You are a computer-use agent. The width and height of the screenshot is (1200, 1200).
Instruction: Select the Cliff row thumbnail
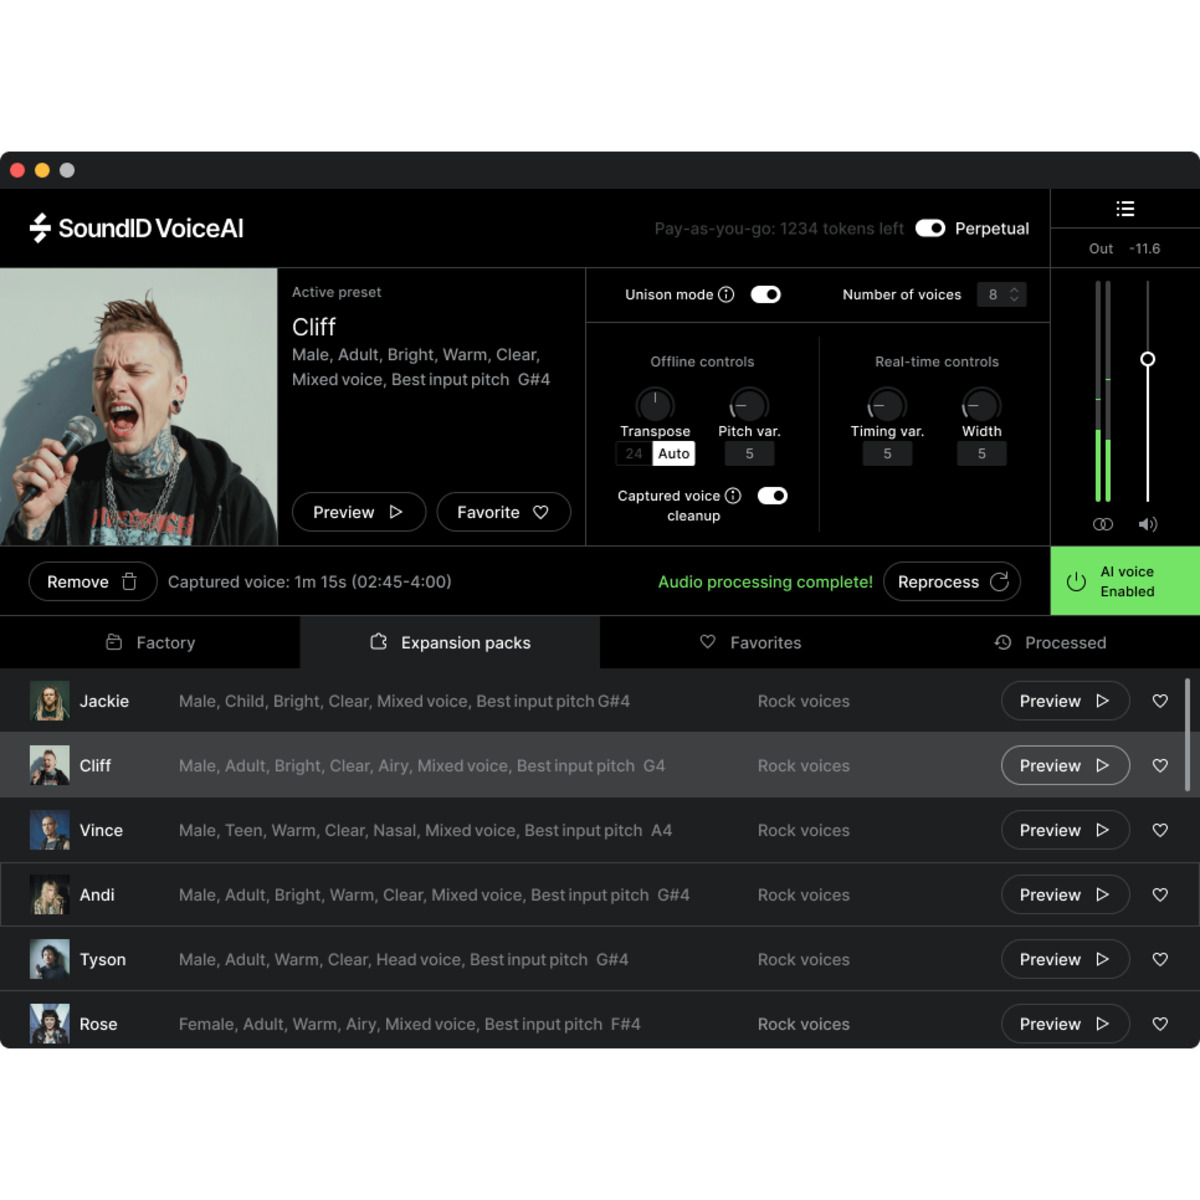(49, 766)
